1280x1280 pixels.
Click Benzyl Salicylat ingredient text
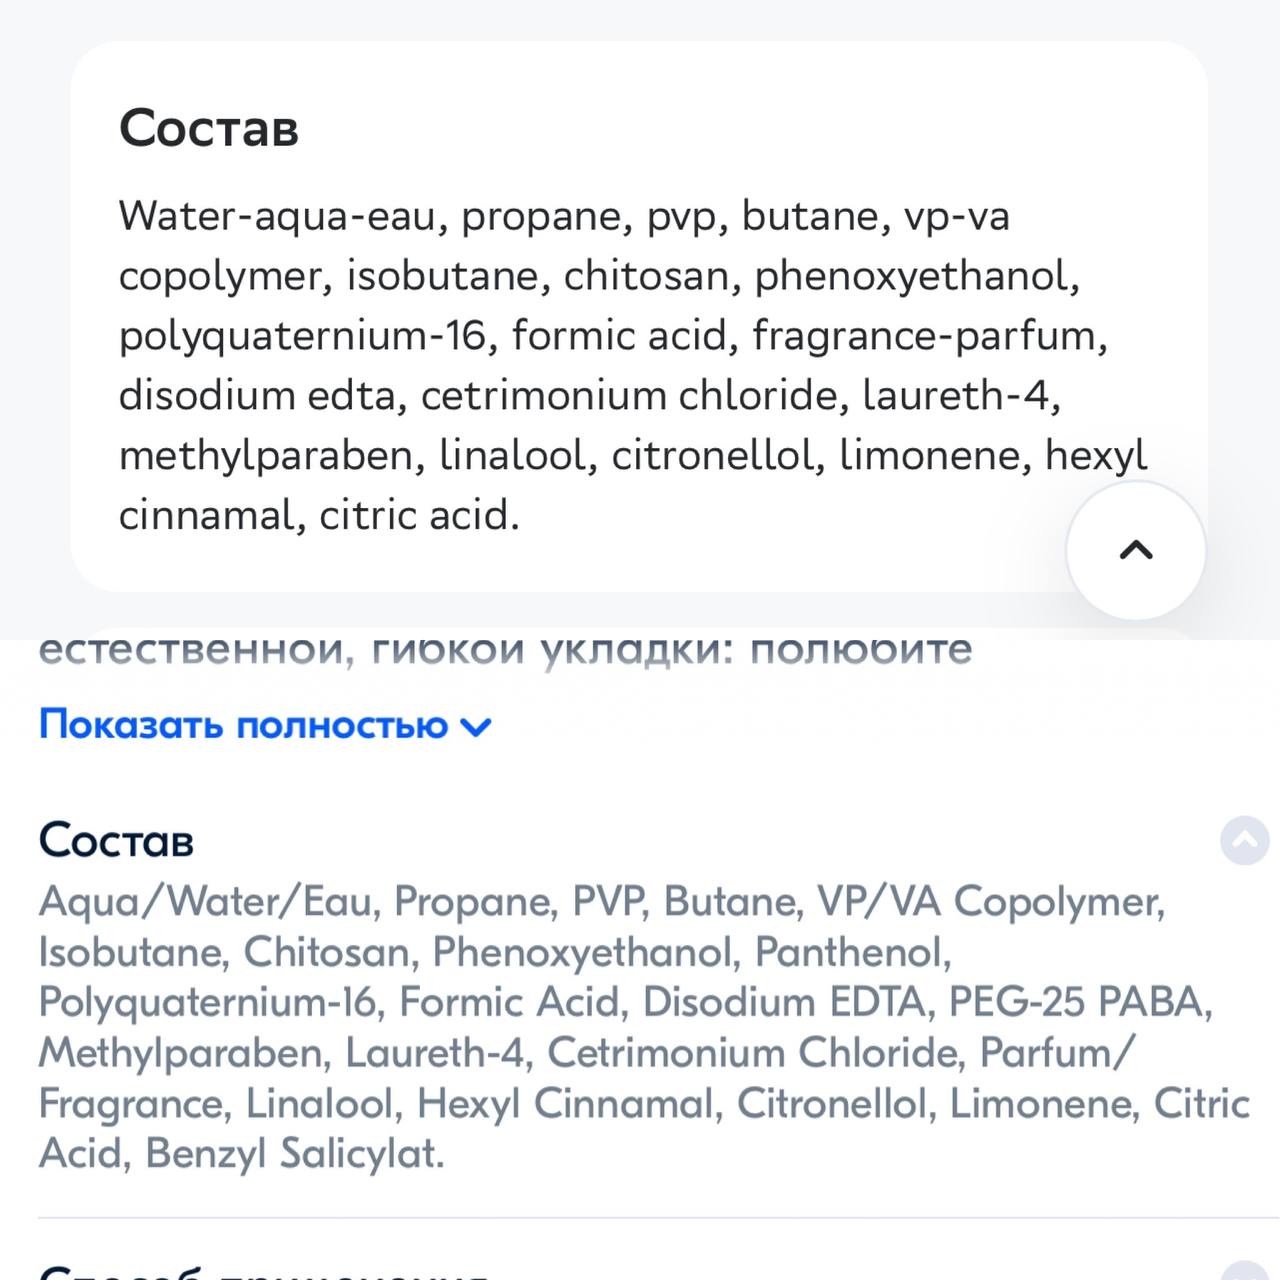pos(294,1154)
